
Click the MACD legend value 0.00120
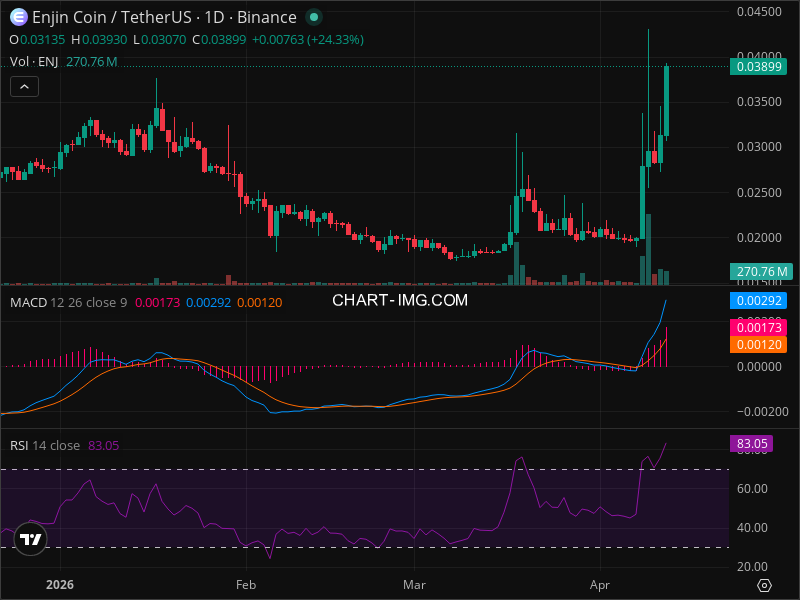pyautogui.click(x=260, y=303)
